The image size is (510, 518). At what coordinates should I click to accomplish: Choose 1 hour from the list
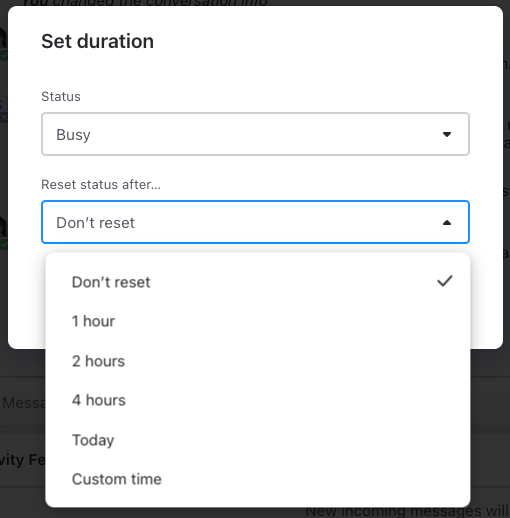(x=258, y=321)
